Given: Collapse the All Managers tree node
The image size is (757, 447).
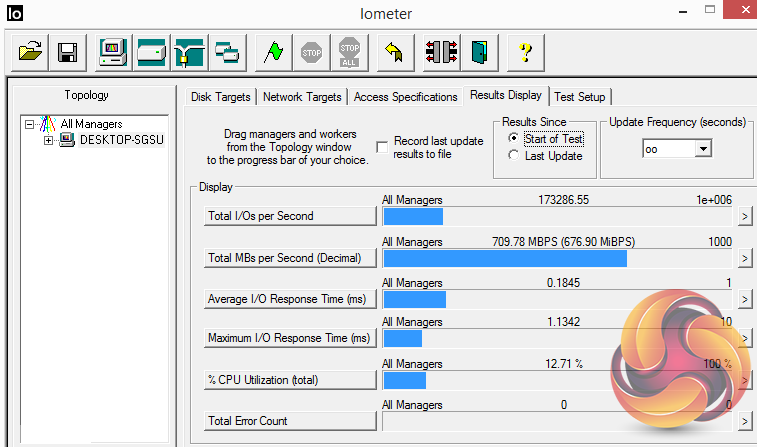Looking at the screenshot, I should coord(29,125).
